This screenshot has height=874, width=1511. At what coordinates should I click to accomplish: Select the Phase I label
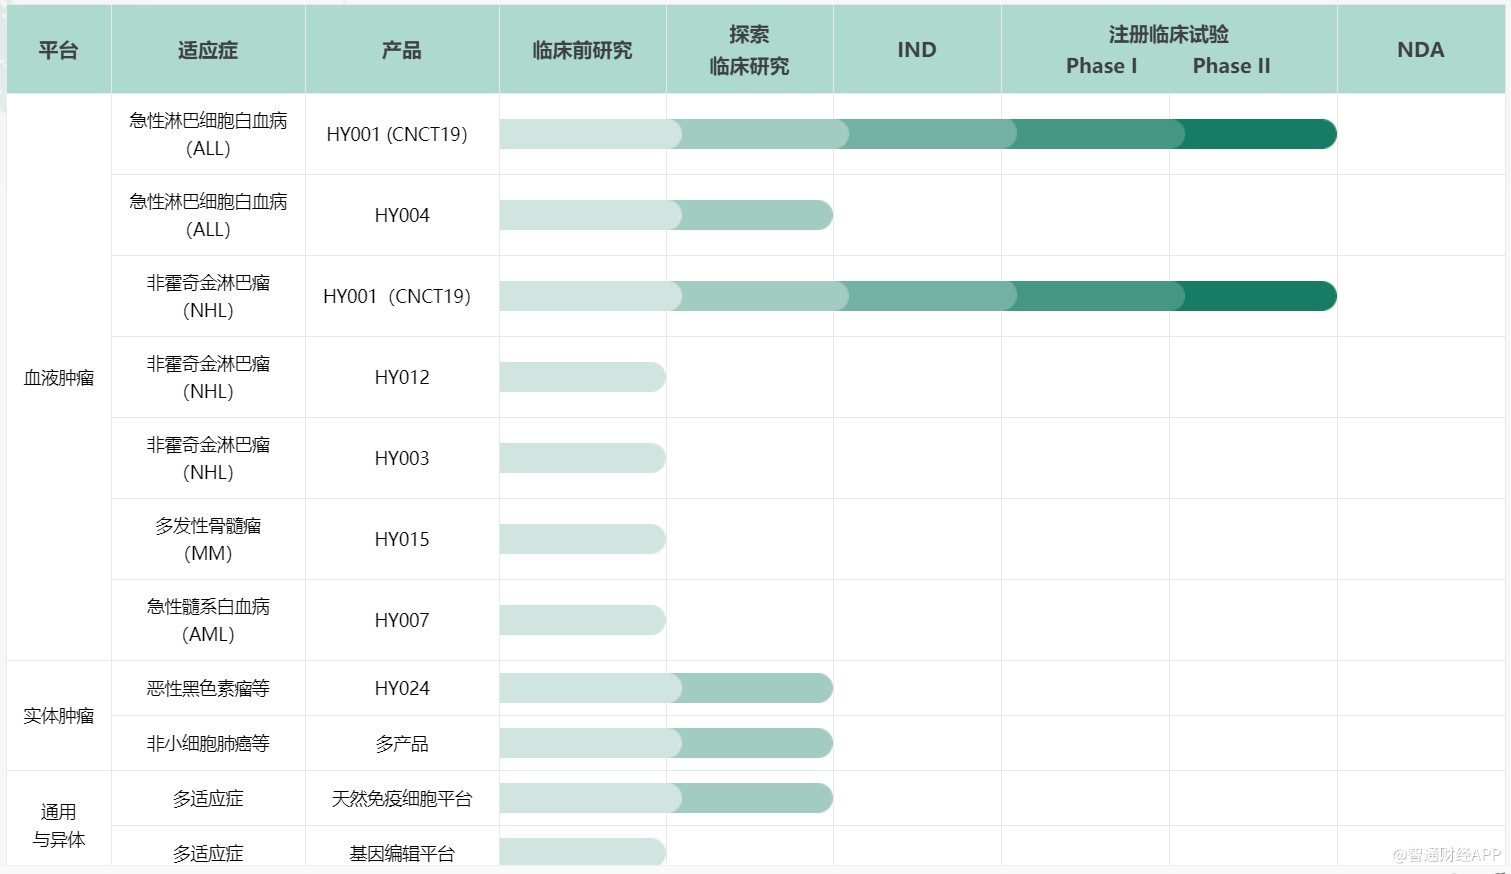coord(1100,66)
